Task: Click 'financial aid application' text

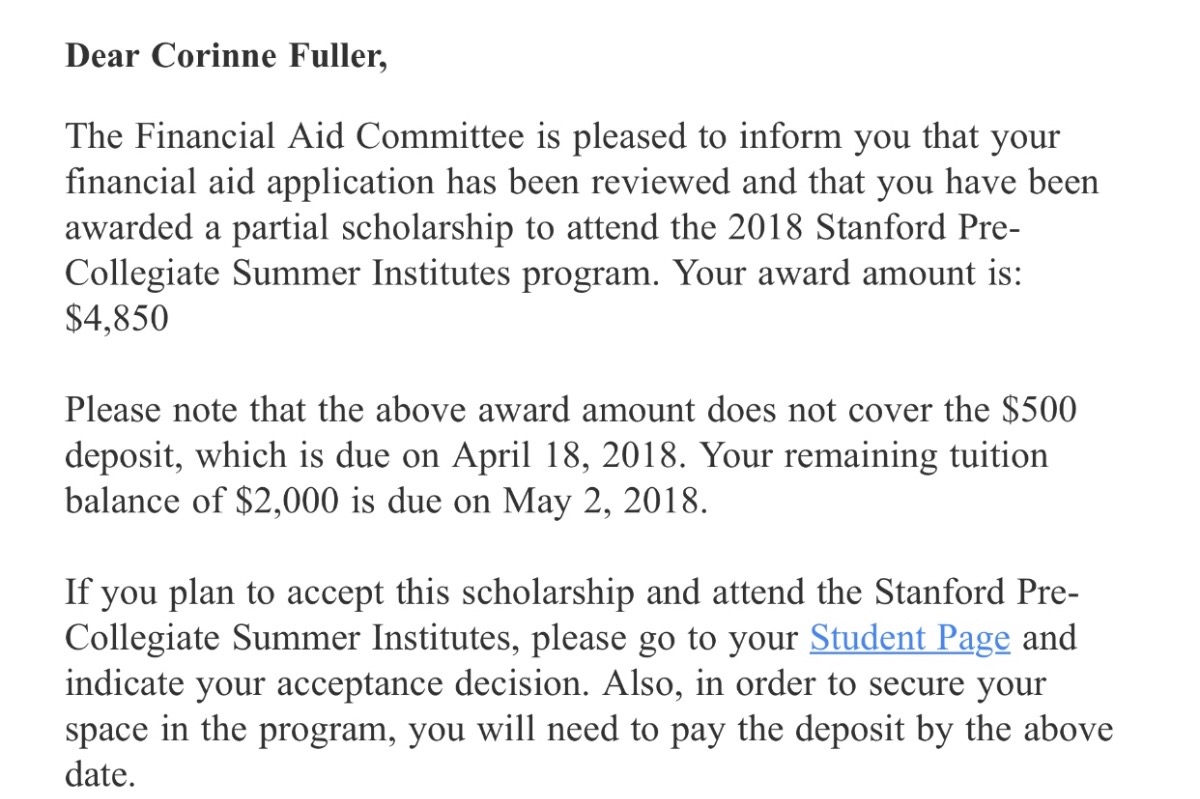Action: click(250, 183)
